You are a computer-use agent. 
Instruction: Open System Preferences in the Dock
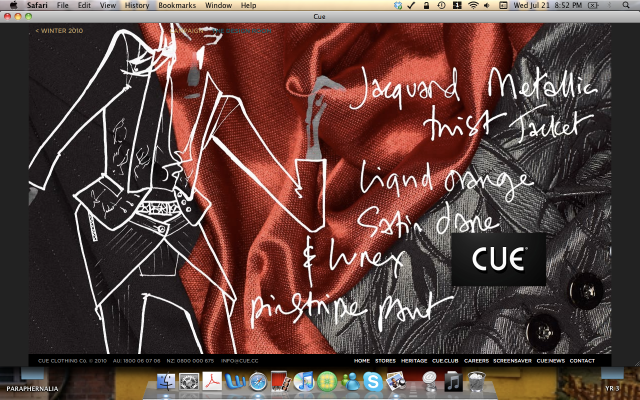(189, 382)
